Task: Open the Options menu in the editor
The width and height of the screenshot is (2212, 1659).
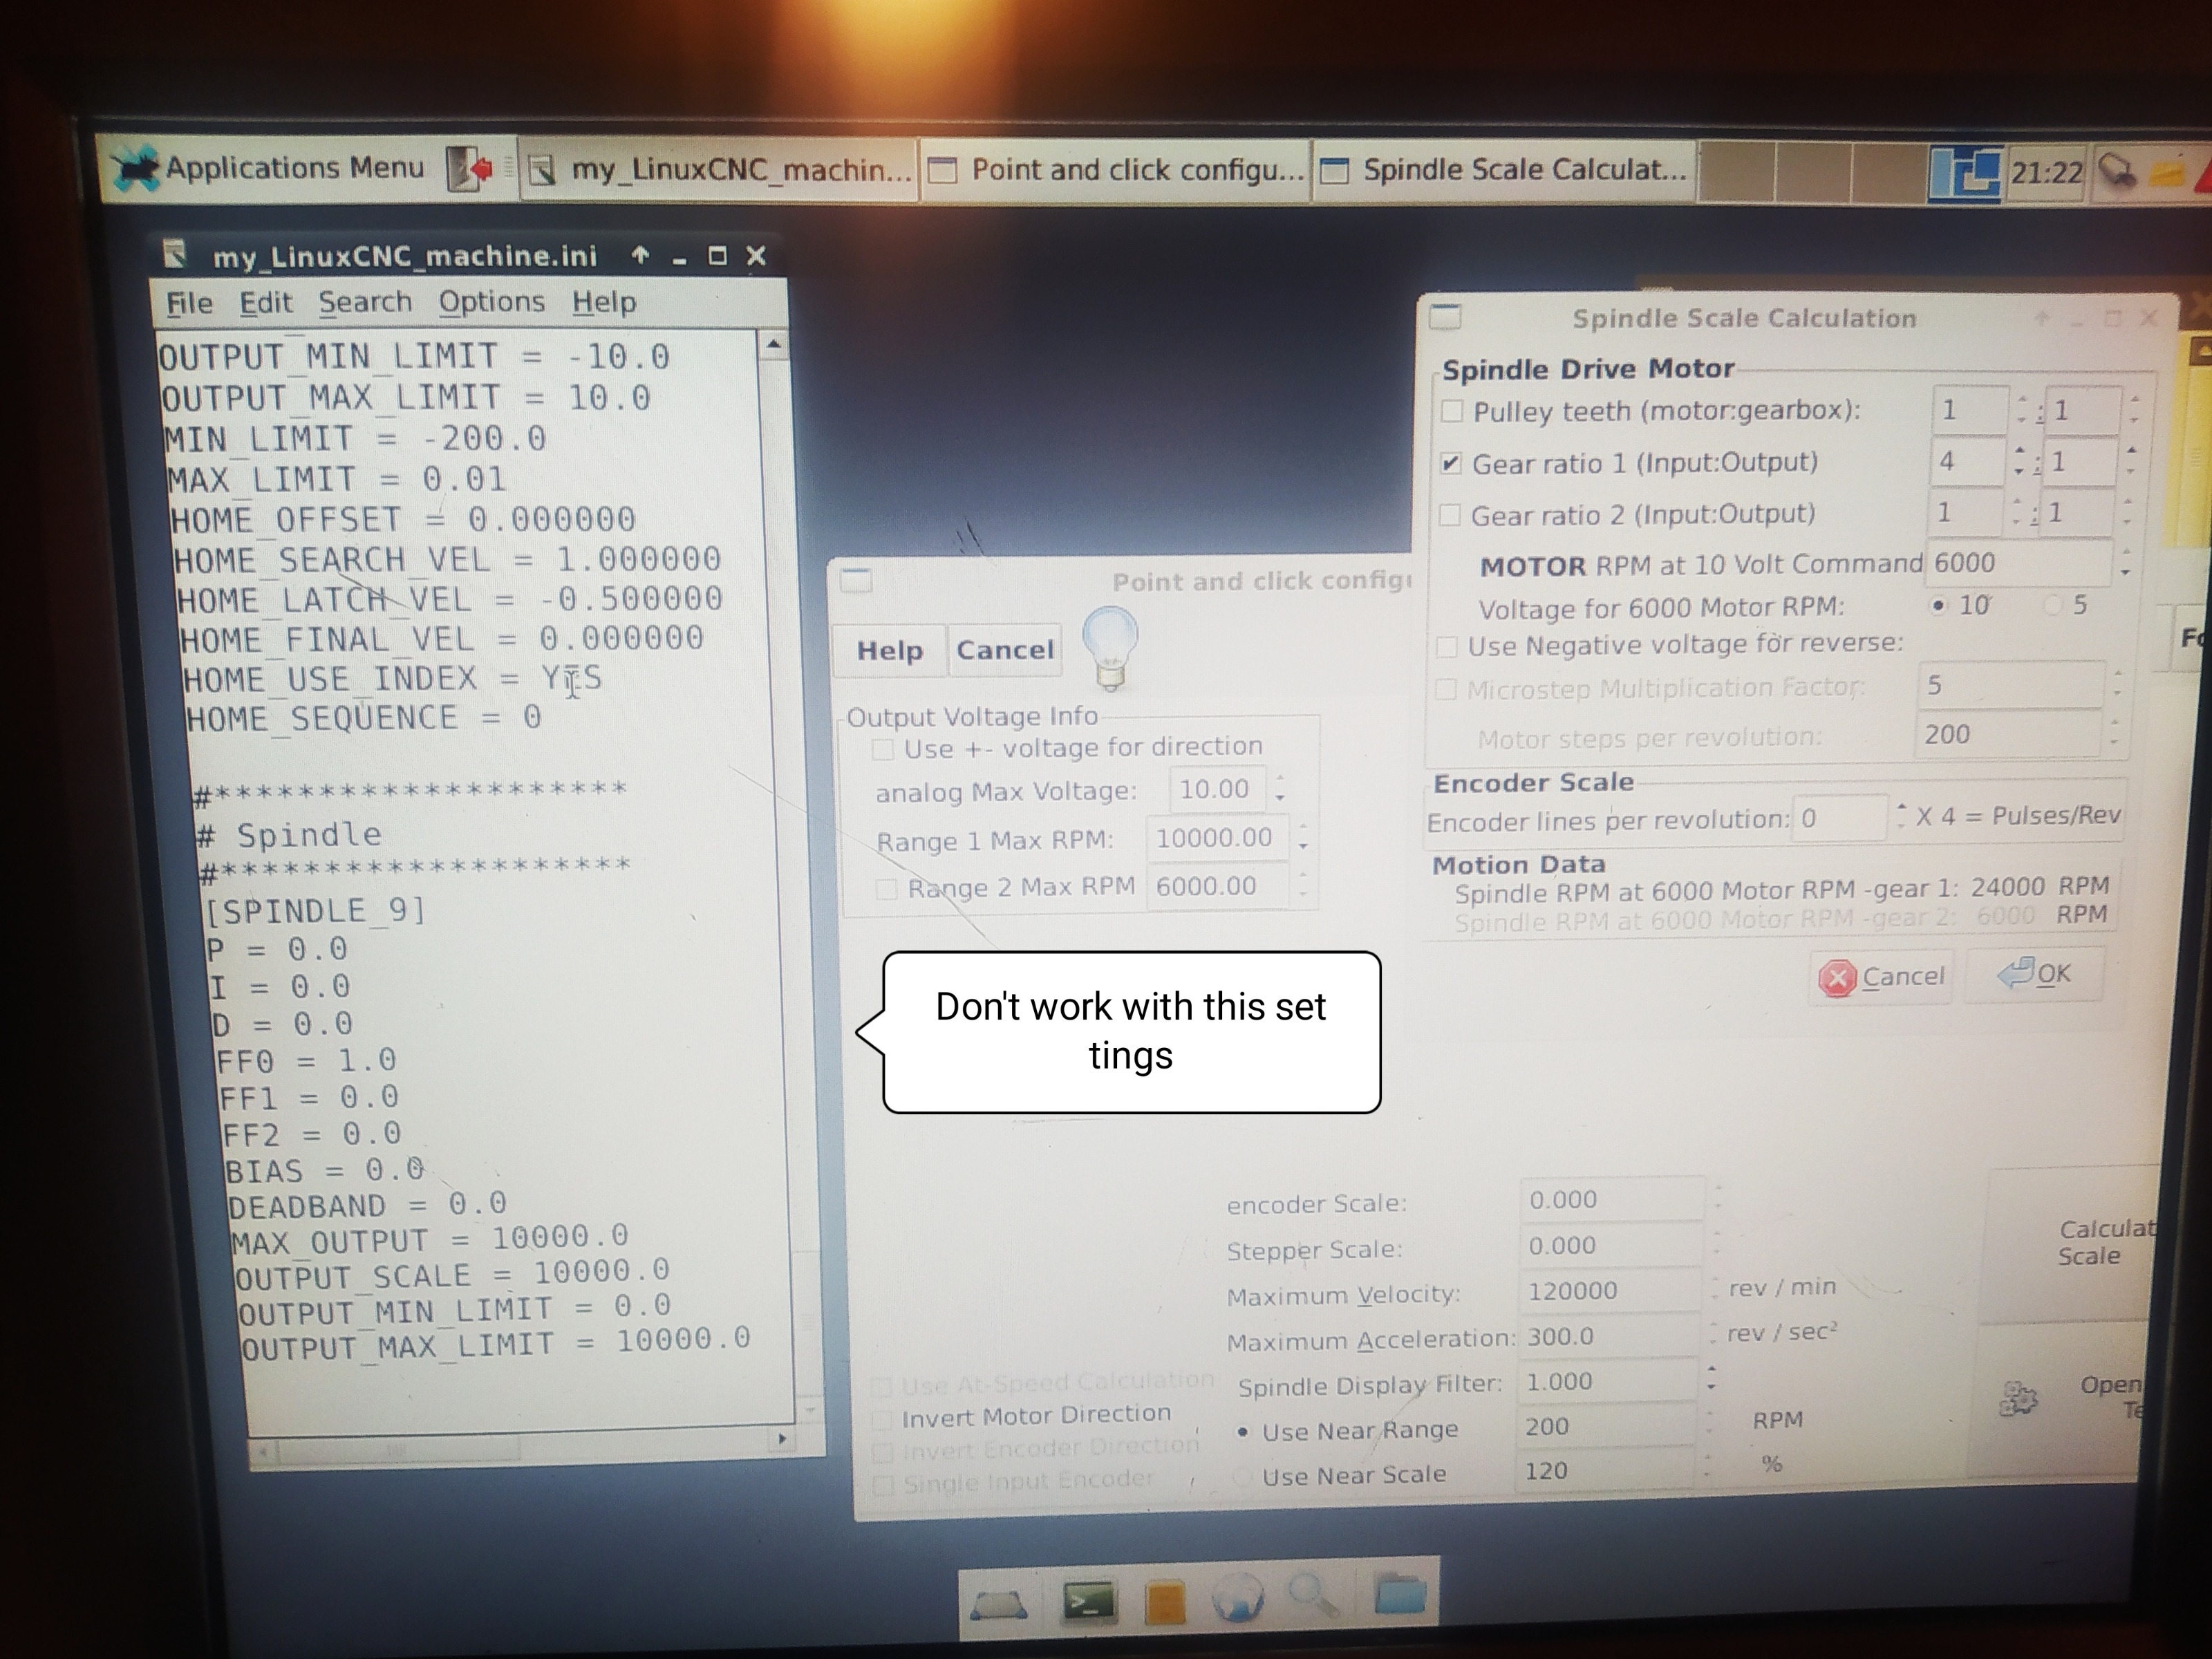Action: point(491,302)
